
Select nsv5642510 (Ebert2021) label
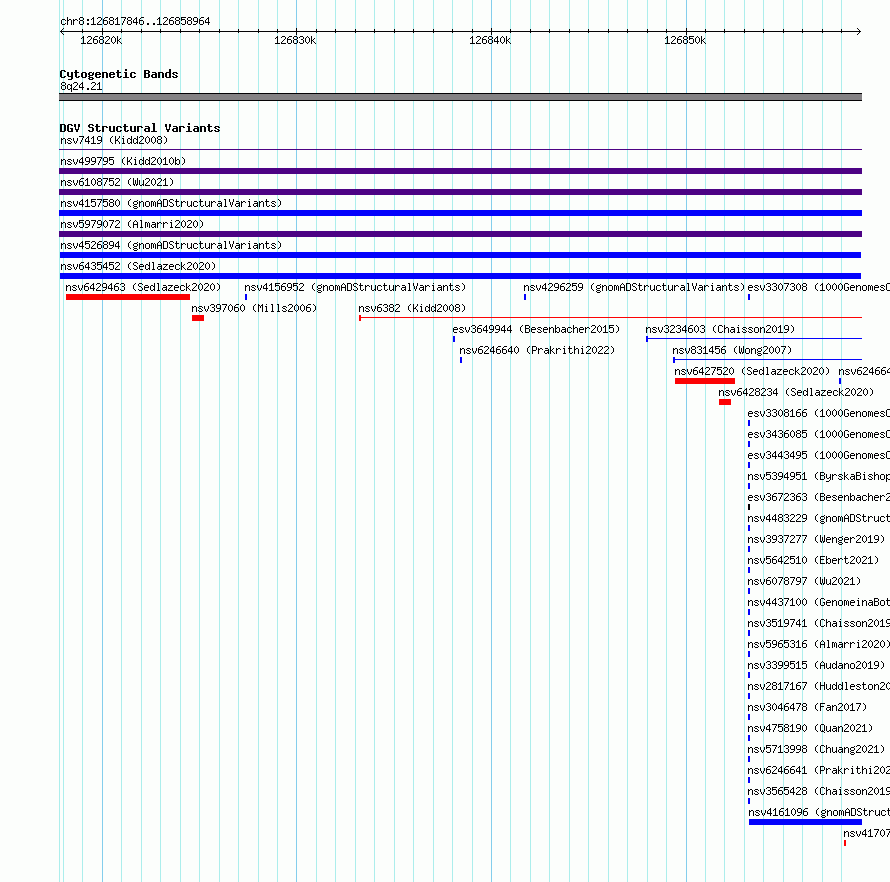coord(813,560)
